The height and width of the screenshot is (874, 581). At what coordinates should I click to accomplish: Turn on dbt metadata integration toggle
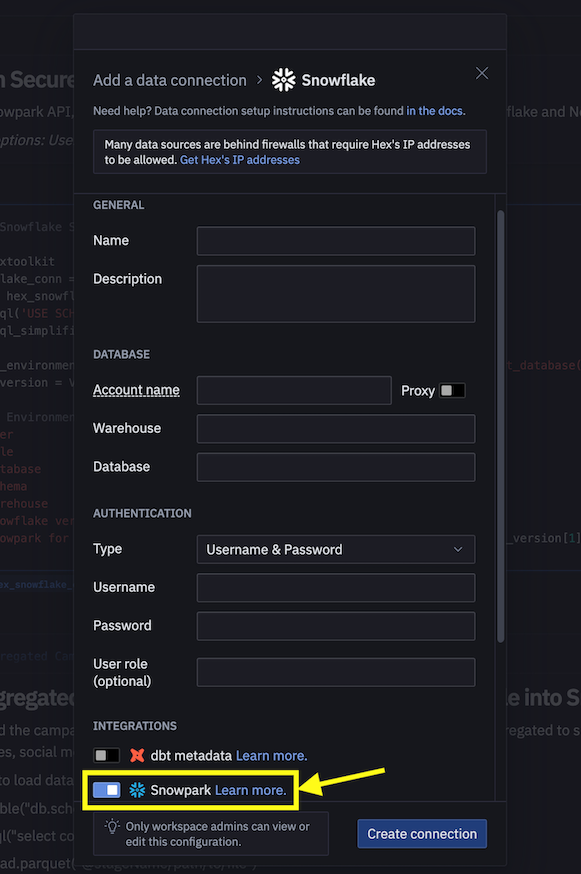(x=106, y=755)
